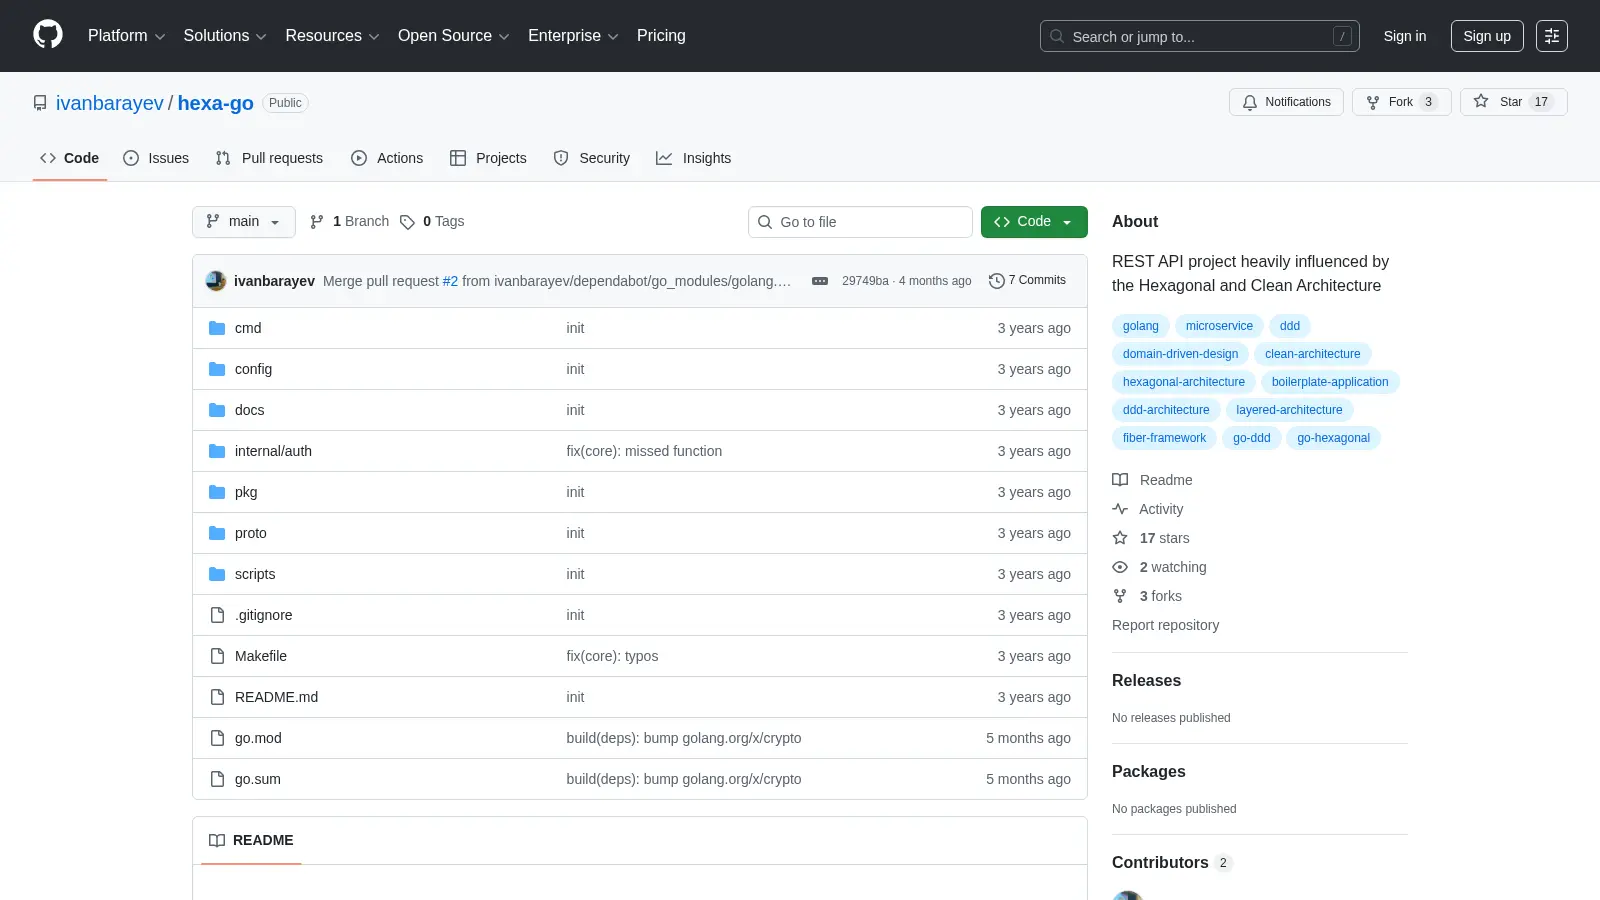The height and width of the screenshot is (900, 1600).
Task: Click the README.md file icon
Action: pyautogui.click(x=217, y=697)
